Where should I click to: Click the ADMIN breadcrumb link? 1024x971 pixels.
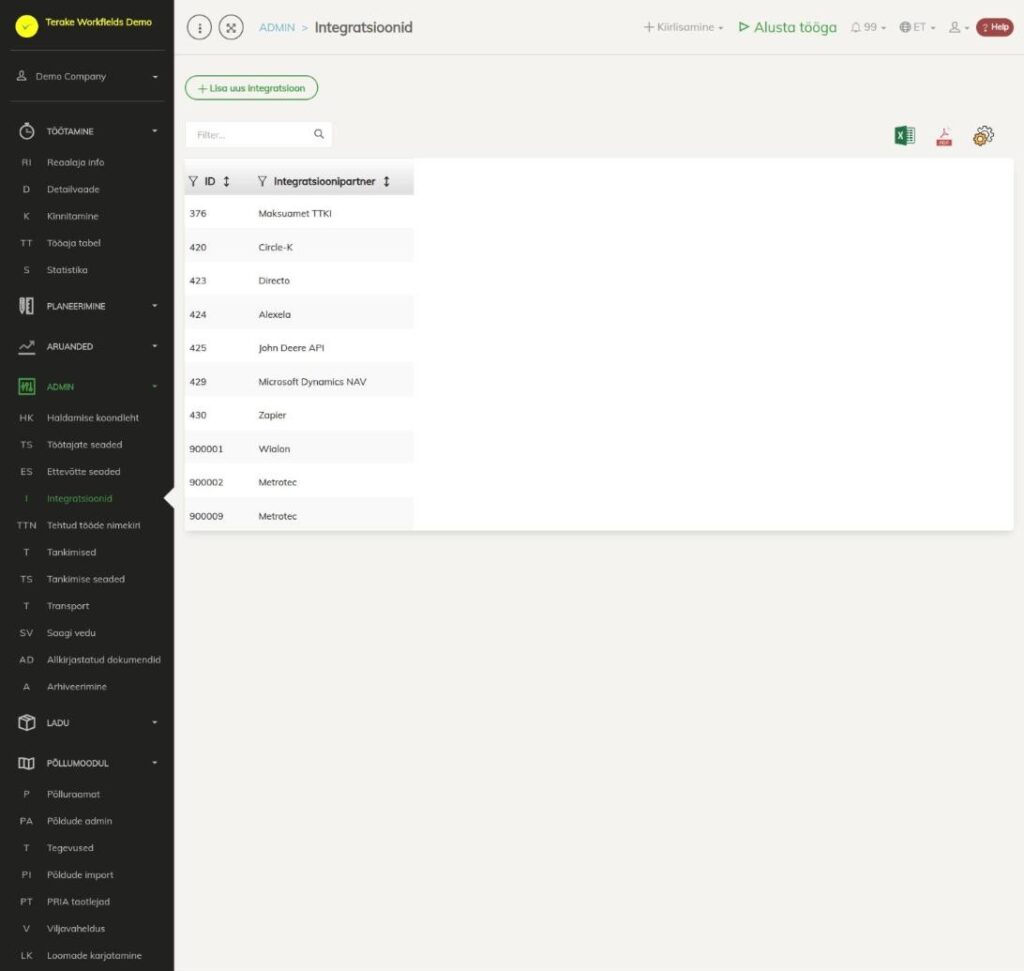(277, 27)
